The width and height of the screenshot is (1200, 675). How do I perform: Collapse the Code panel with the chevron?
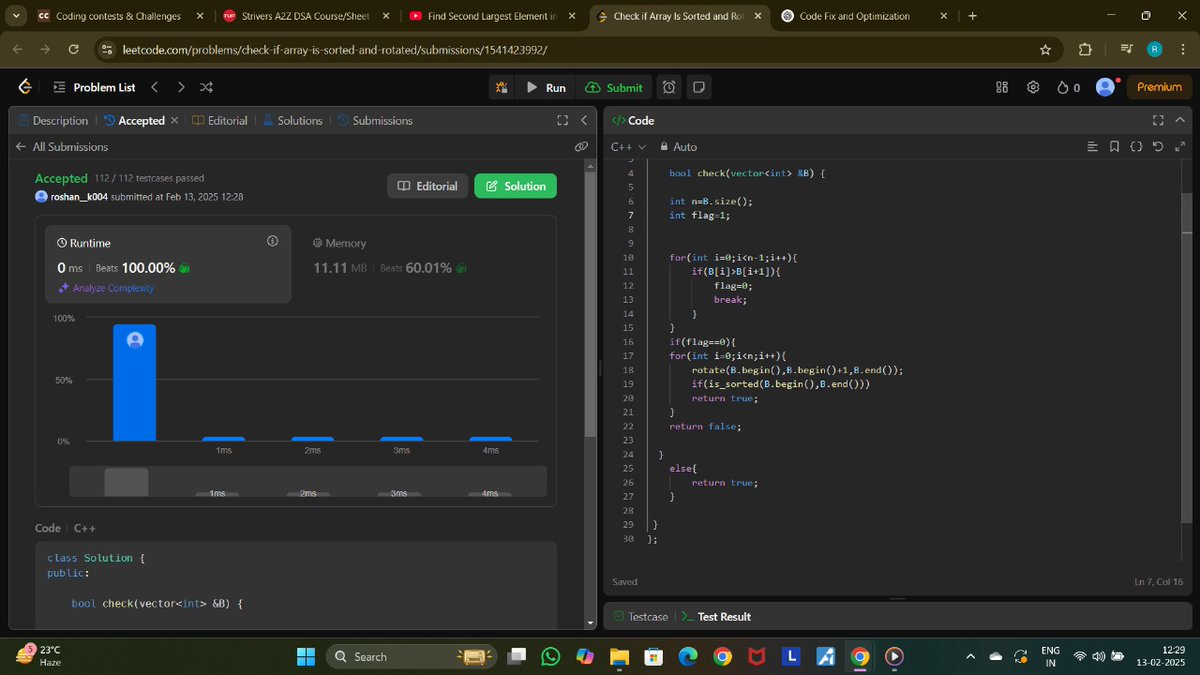coord(1179,120)
